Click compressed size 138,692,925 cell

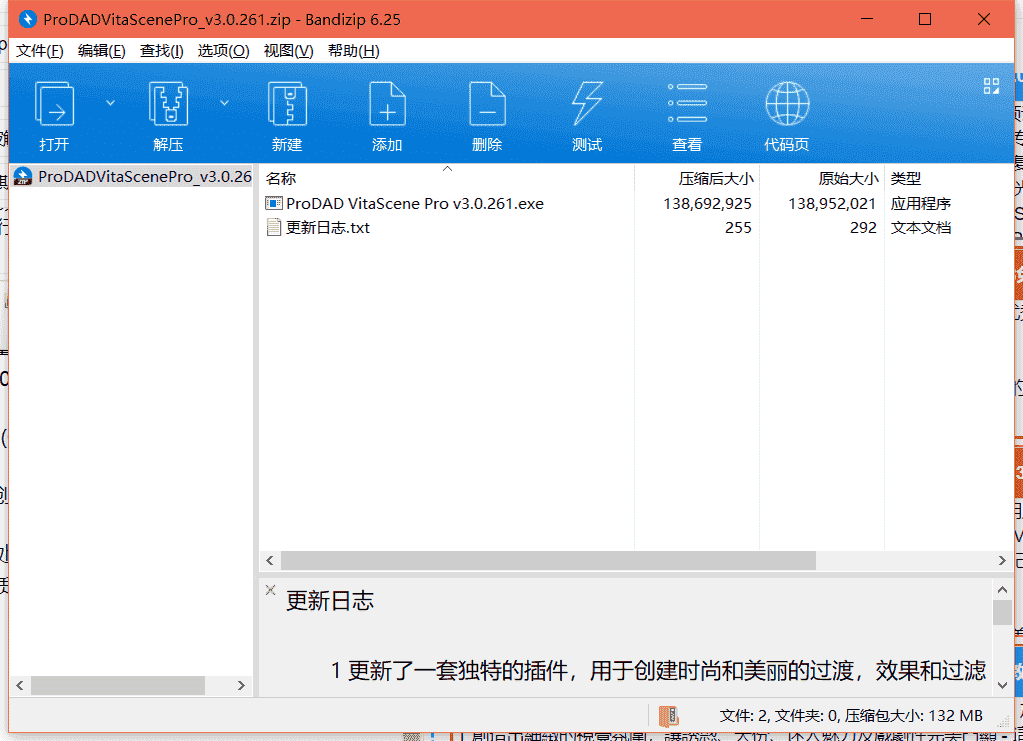point(707,204)
